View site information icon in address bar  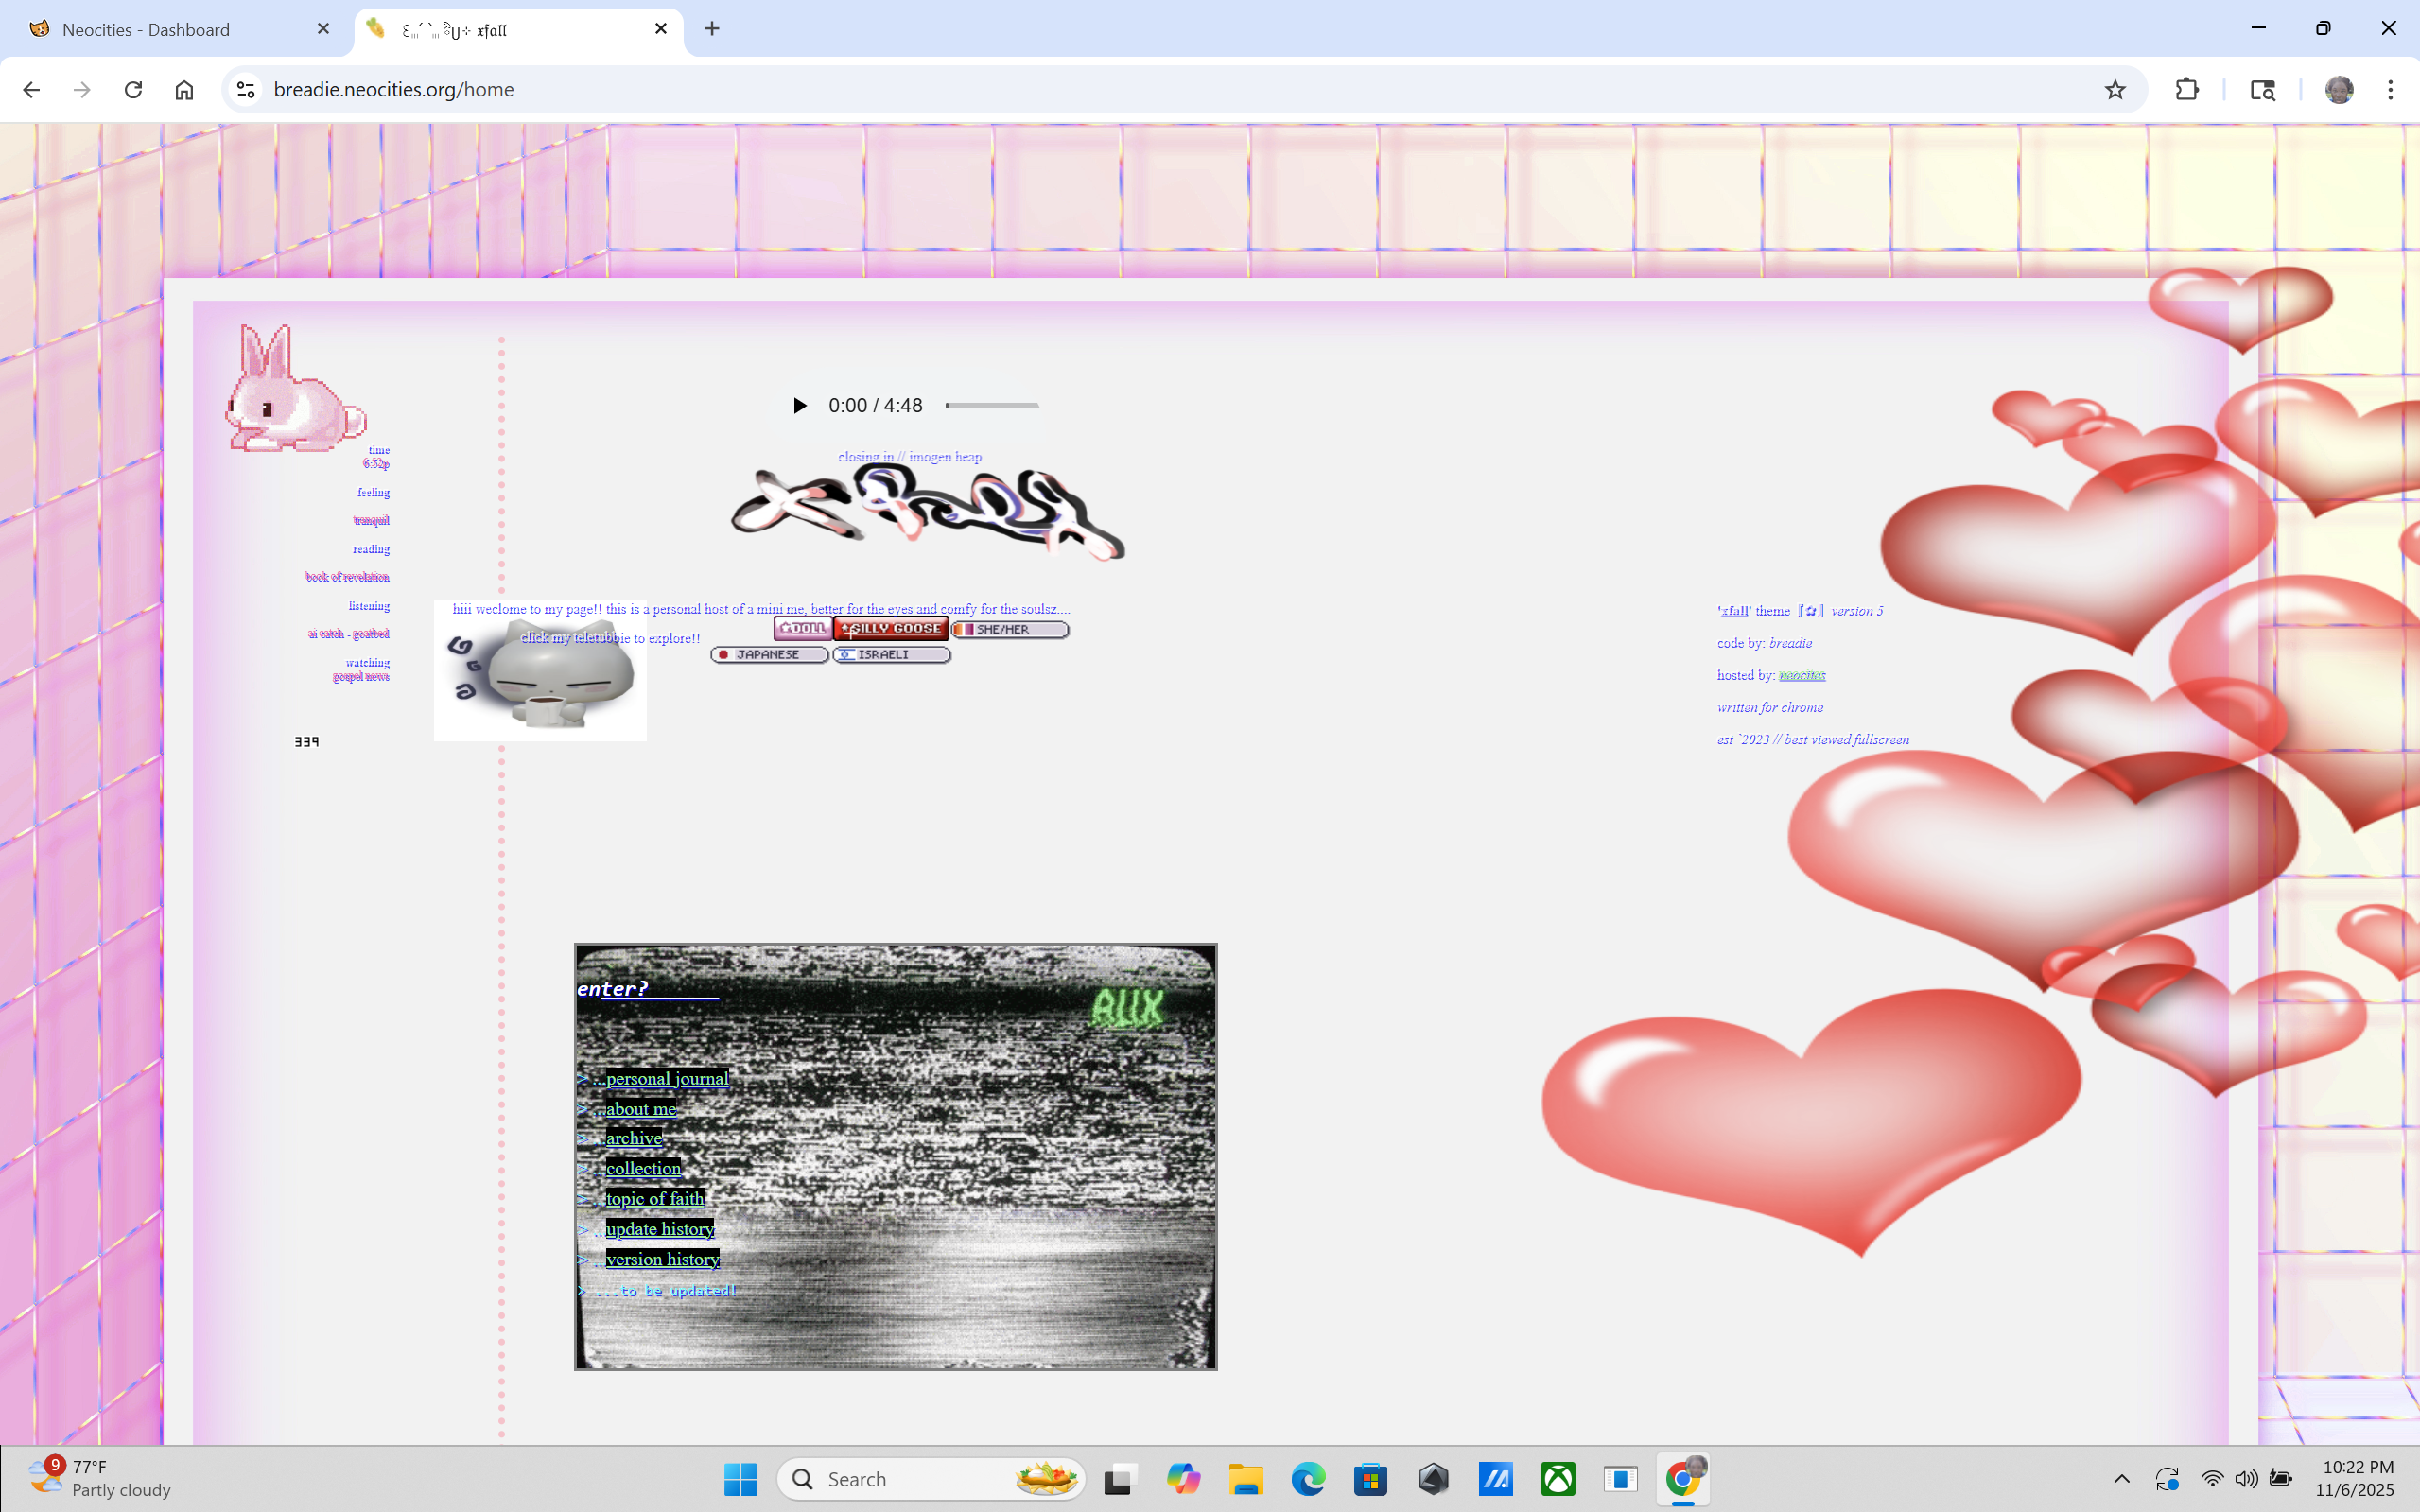(246, 90)
